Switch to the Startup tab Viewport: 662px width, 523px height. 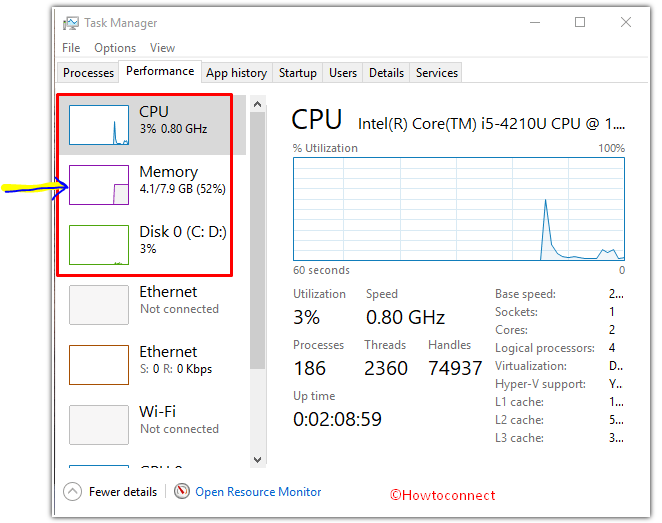(298, 73)
